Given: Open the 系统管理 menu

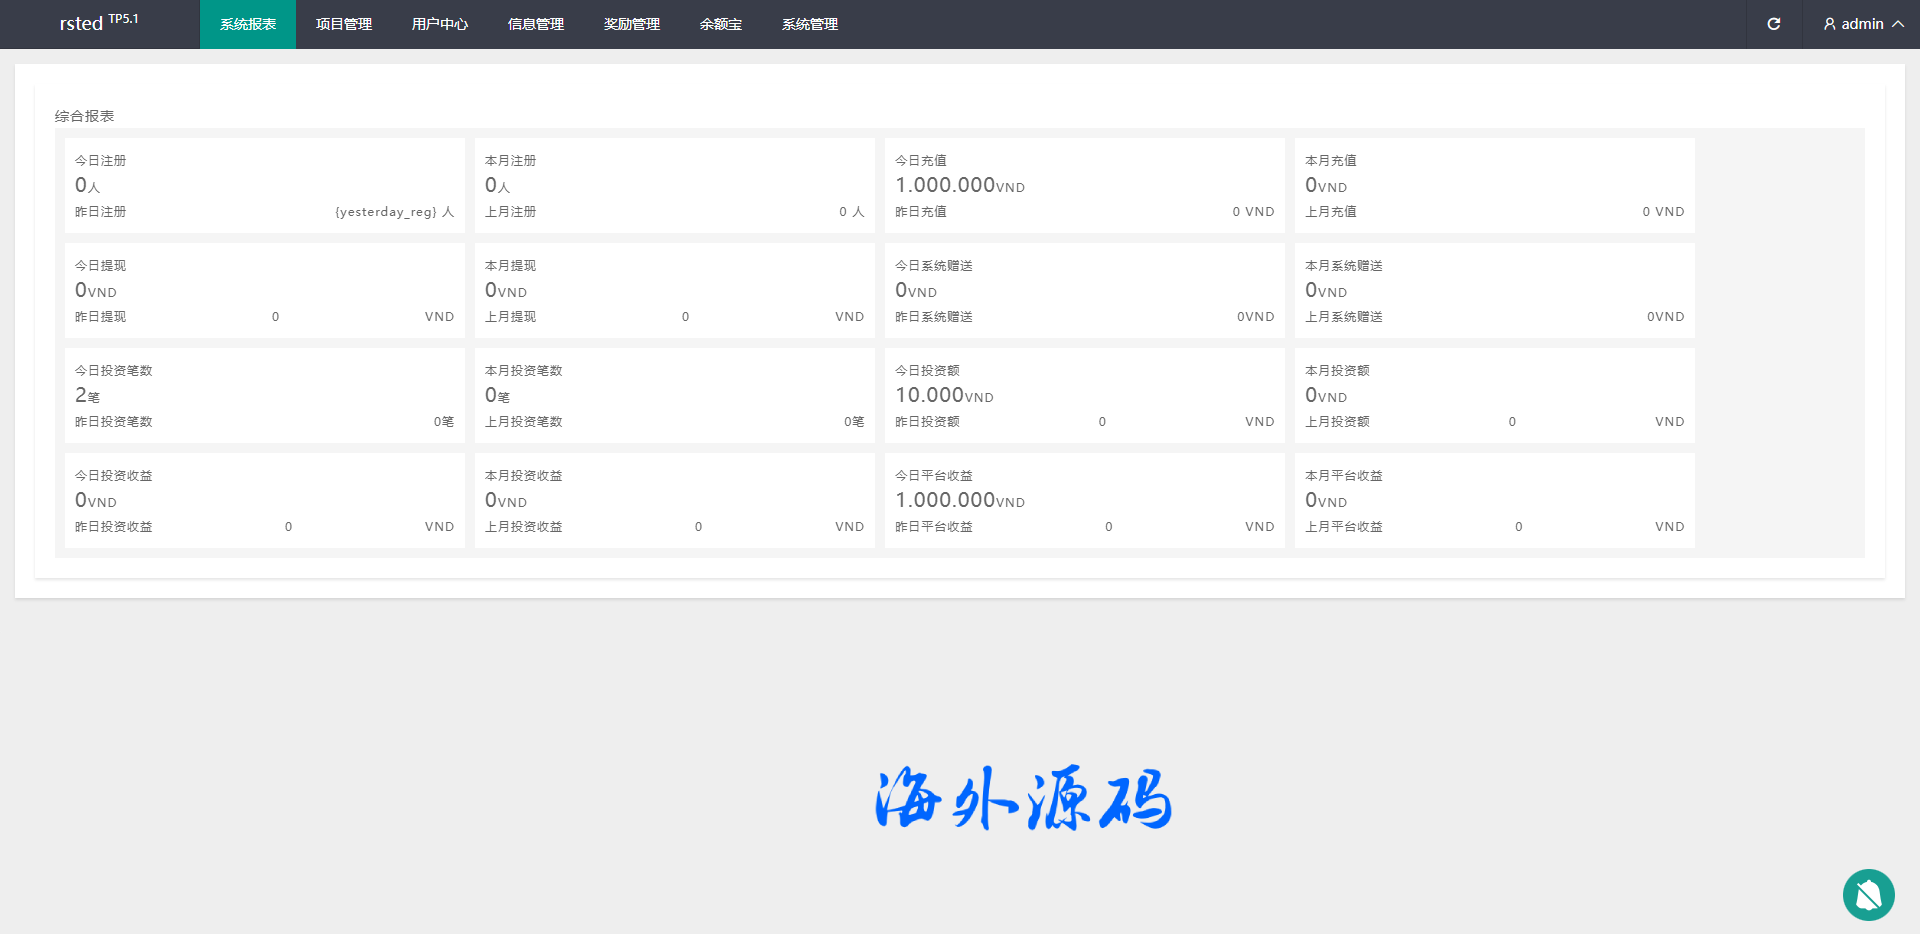Looking at the screenshot, I should coord(810,24).
